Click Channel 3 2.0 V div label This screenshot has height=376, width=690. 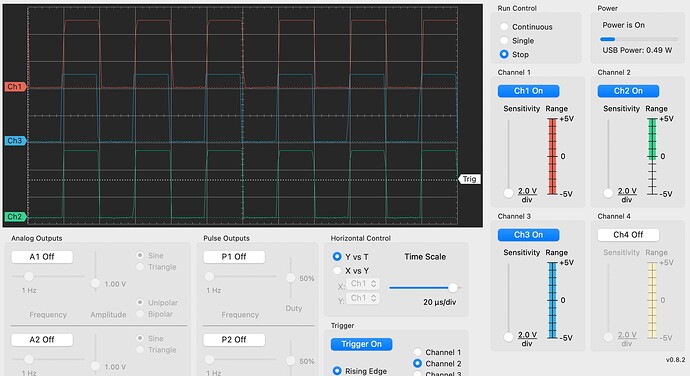[x=527, y=339]
